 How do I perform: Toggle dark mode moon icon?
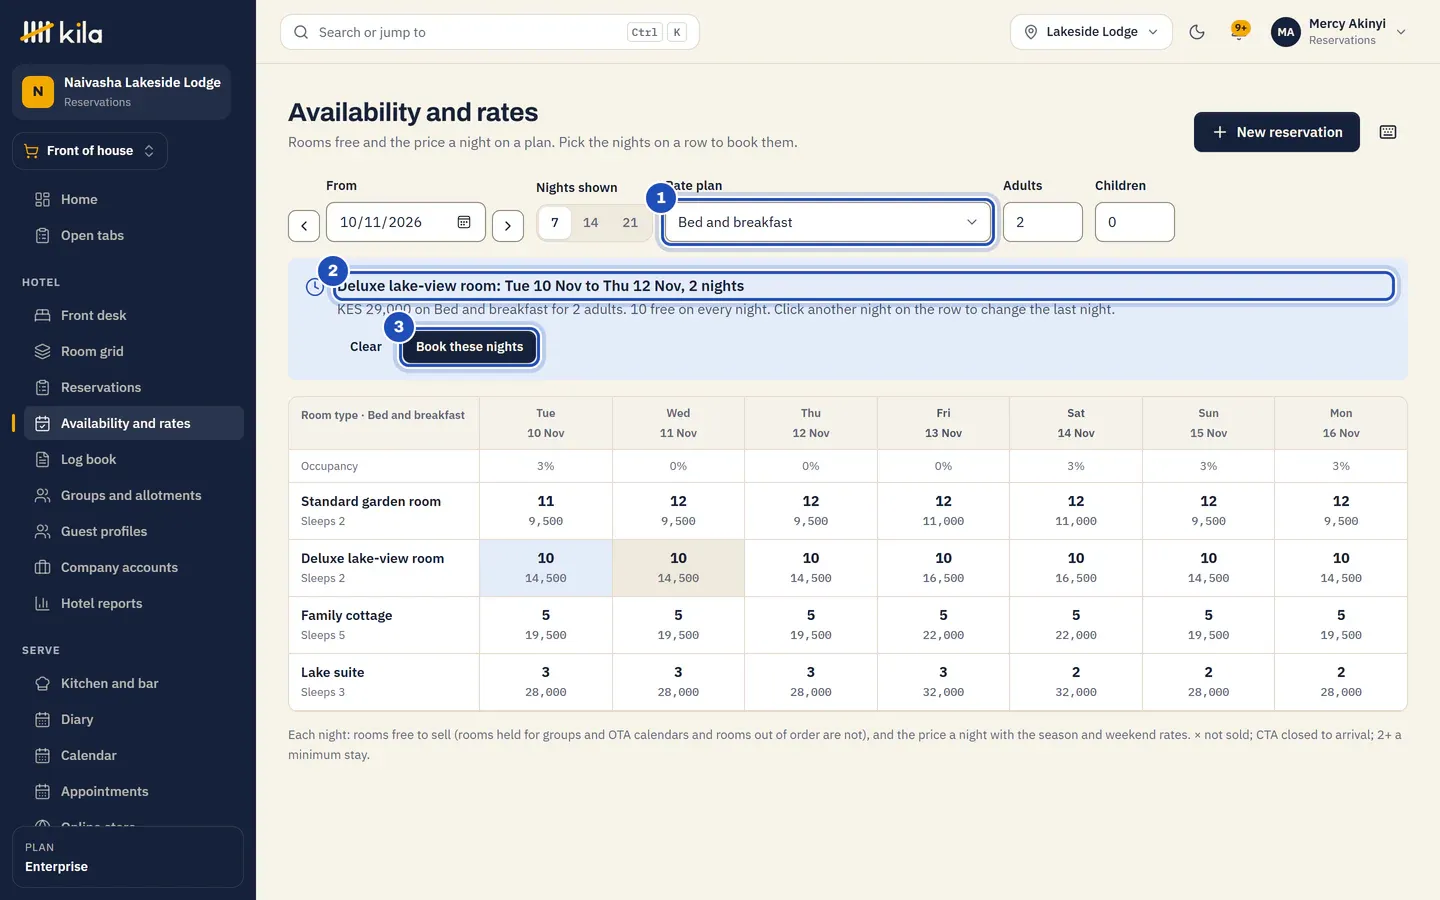click(x=1197, y=32)
